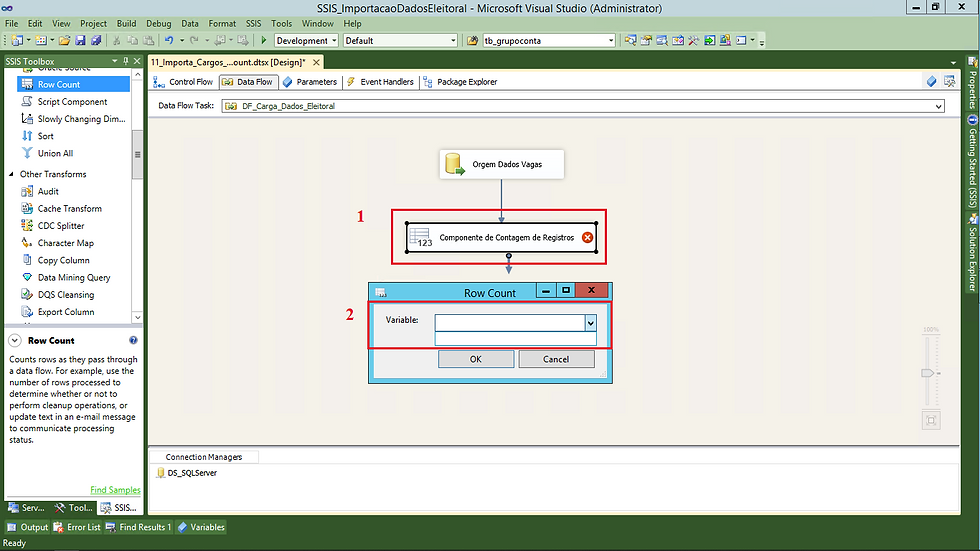This screenshot has width=980, height=551.
Task: Click Cancel in the Row Count dialog
Action: tap(556, 359)
